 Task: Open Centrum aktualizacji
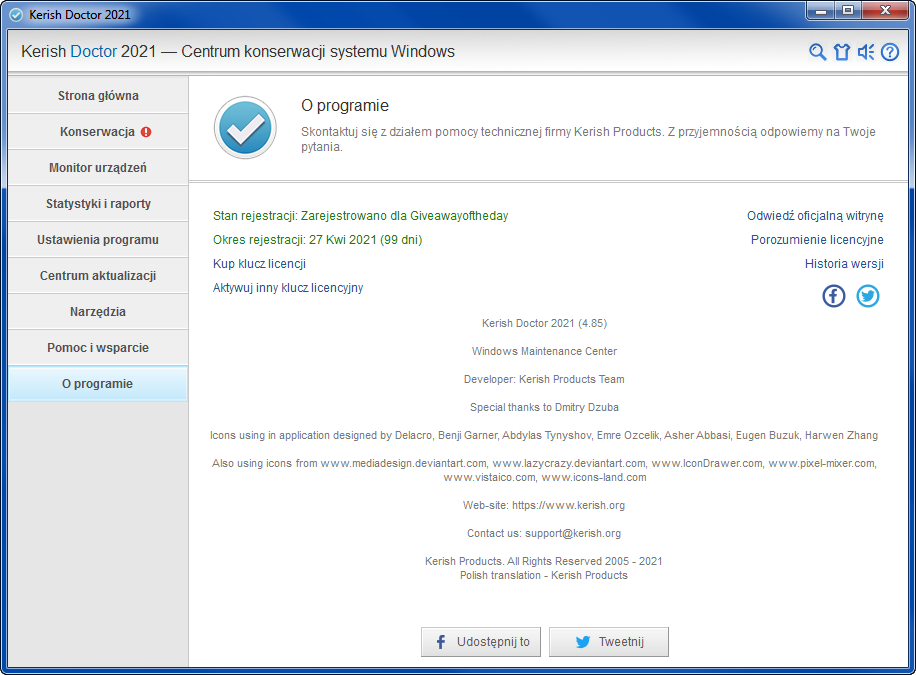(x=98, y=276)
